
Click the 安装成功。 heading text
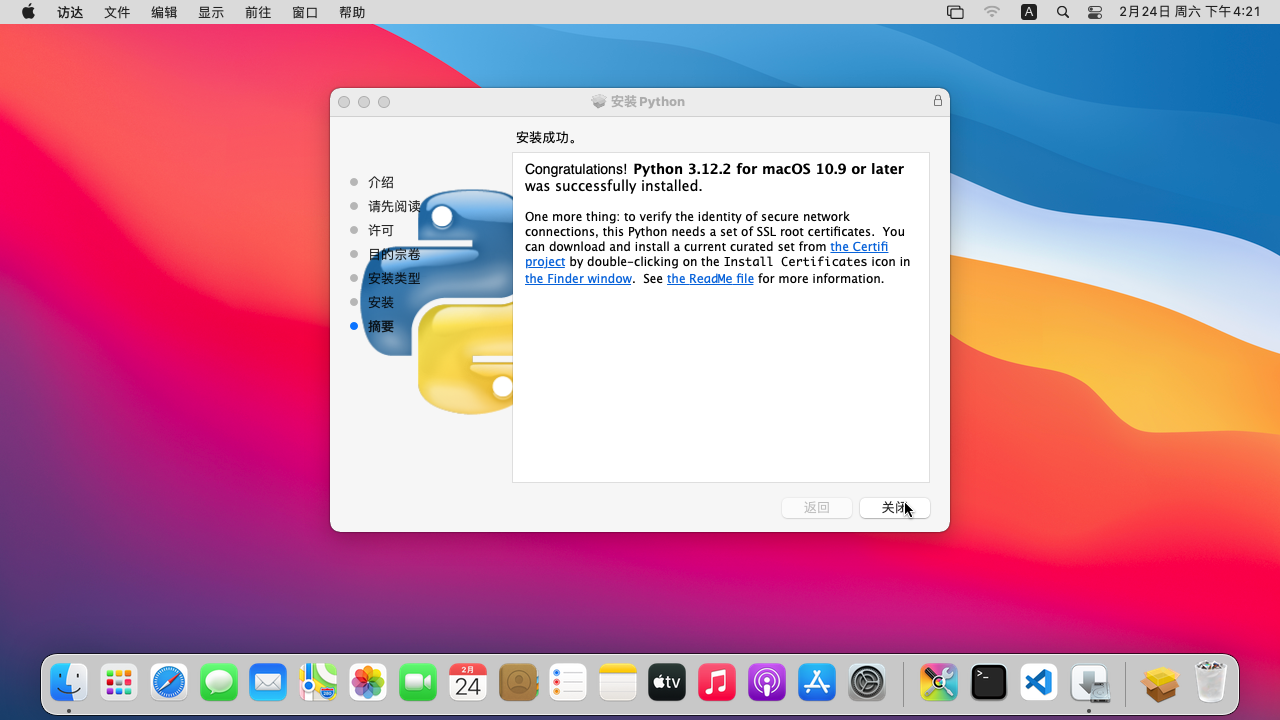click(x=547, y=137)
